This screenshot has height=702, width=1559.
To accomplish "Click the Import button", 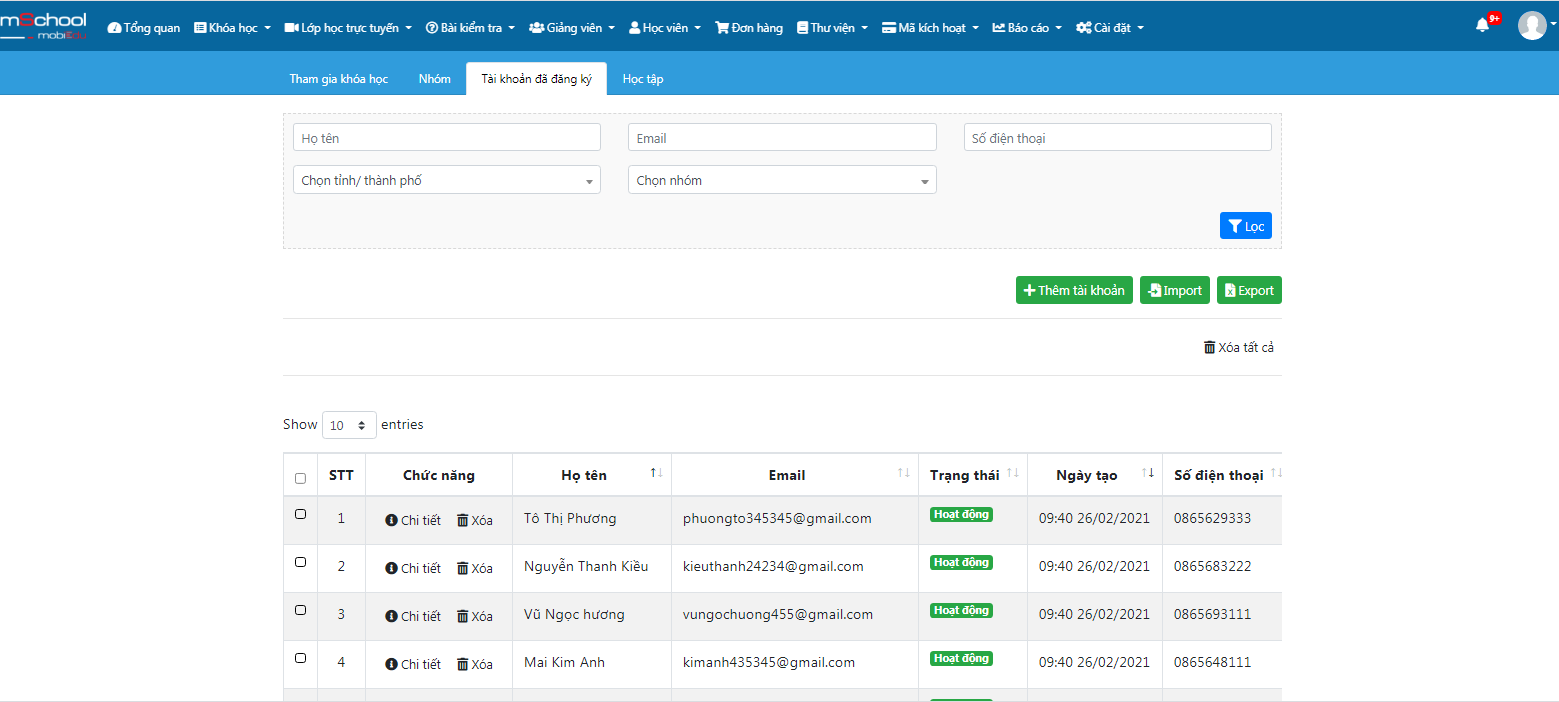I will click(x=1175, y=290).
